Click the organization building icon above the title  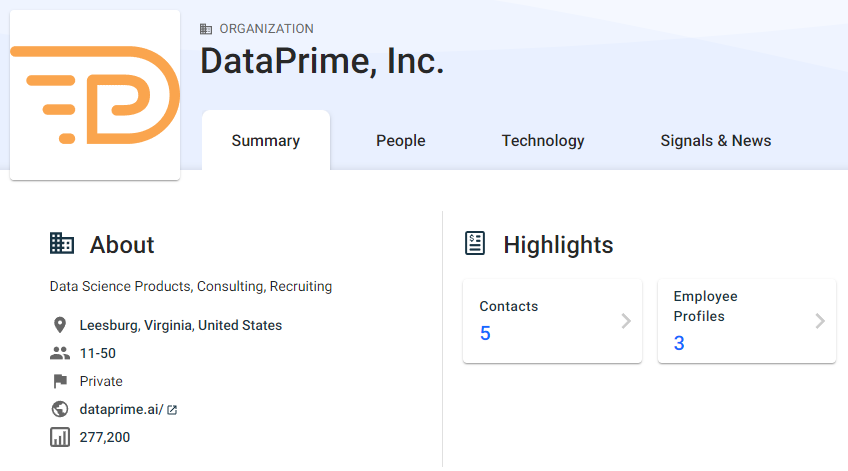pos(206,29)
